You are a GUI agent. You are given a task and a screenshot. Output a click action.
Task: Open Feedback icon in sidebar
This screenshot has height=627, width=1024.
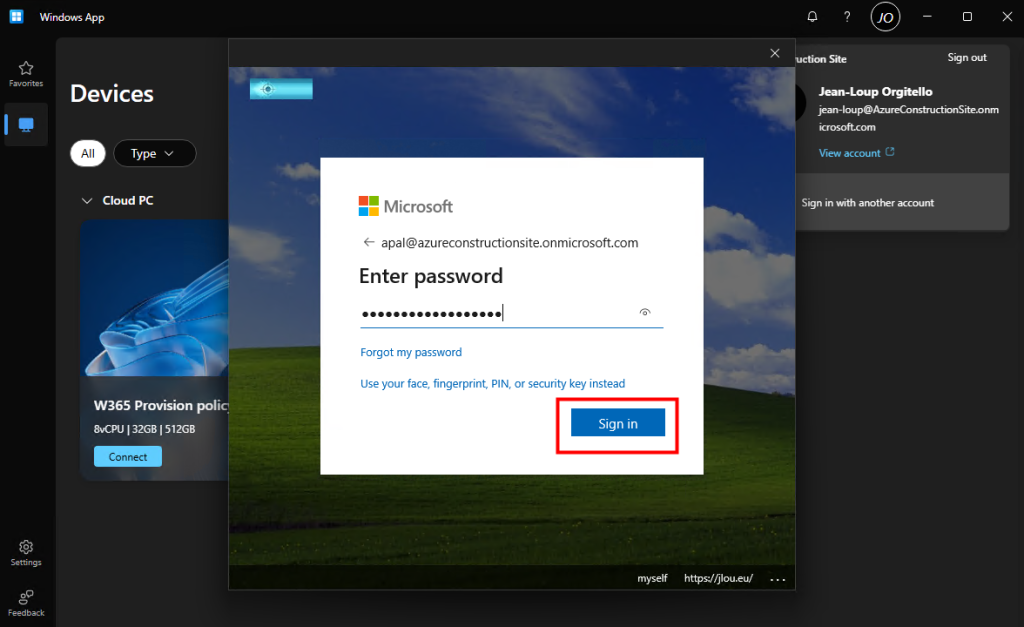point(26,602)
